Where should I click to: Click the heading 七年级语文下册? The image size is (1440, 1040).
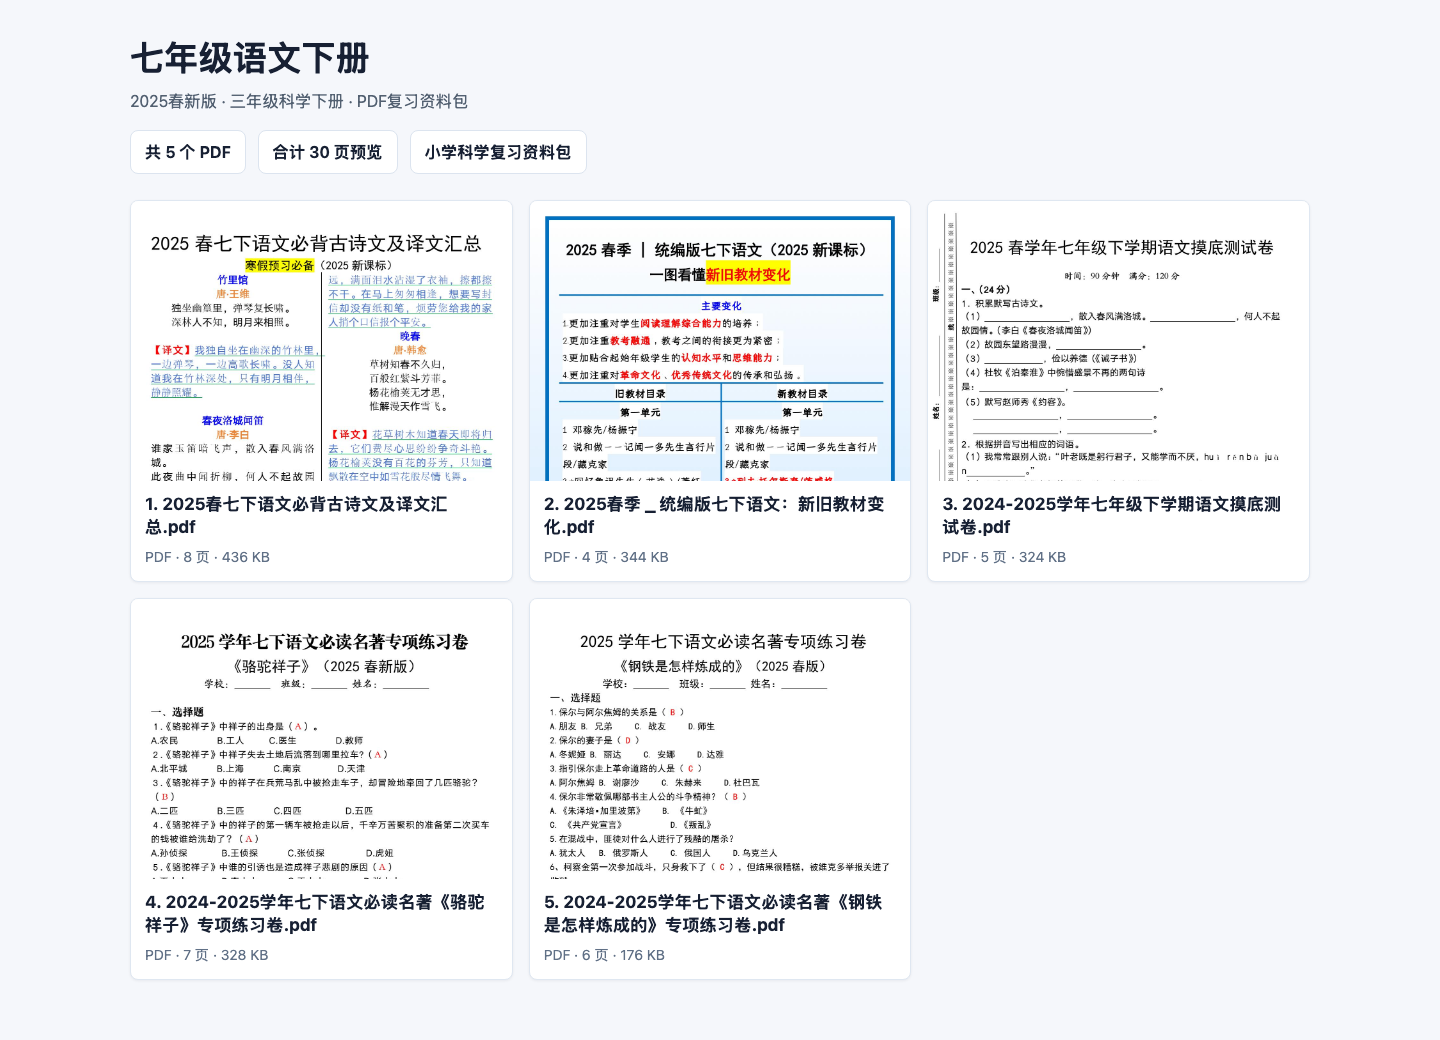(x=250, y=59)
